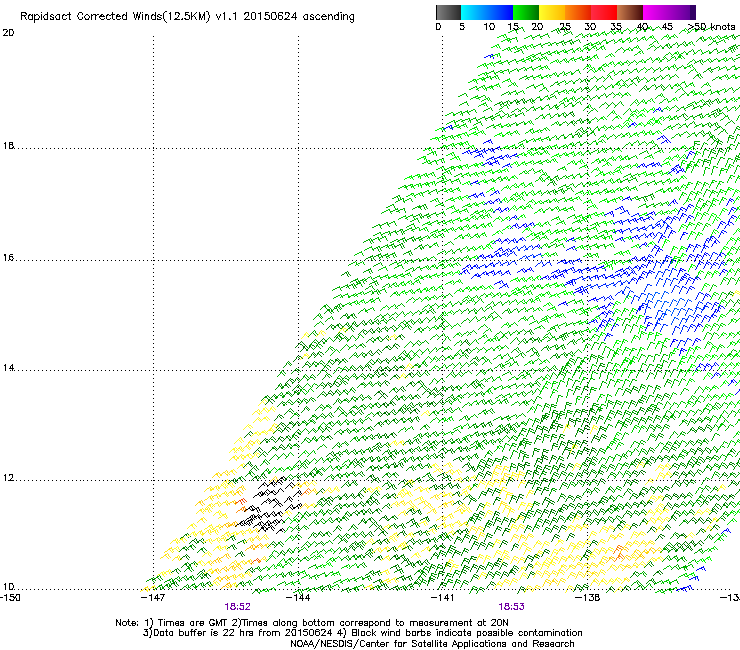Click the longitude label '-150' on bottom axis

(10, 598)
